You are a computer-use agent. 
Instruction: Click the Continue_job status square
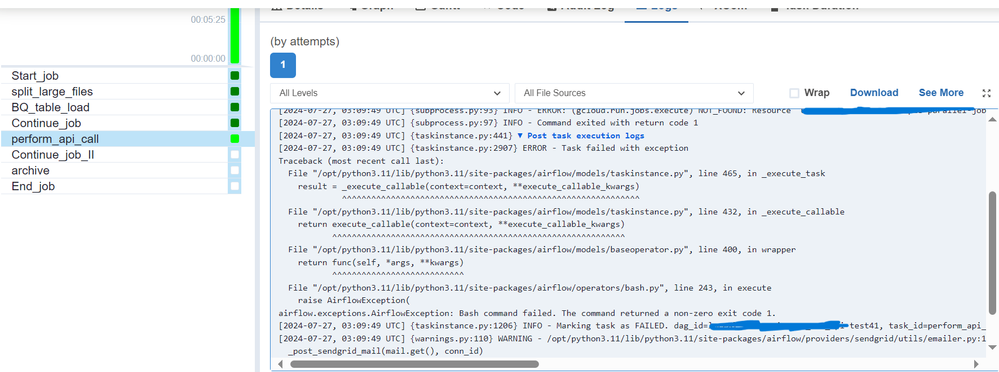point(234,123)
